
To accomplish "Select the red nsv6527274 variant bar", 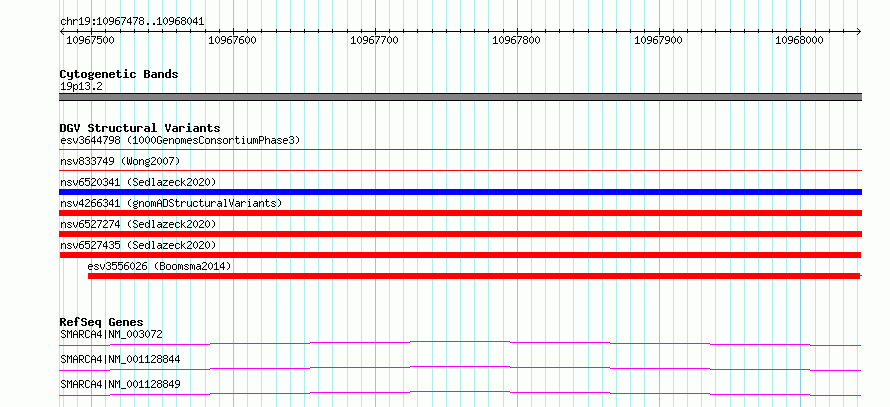I will 460,234.
